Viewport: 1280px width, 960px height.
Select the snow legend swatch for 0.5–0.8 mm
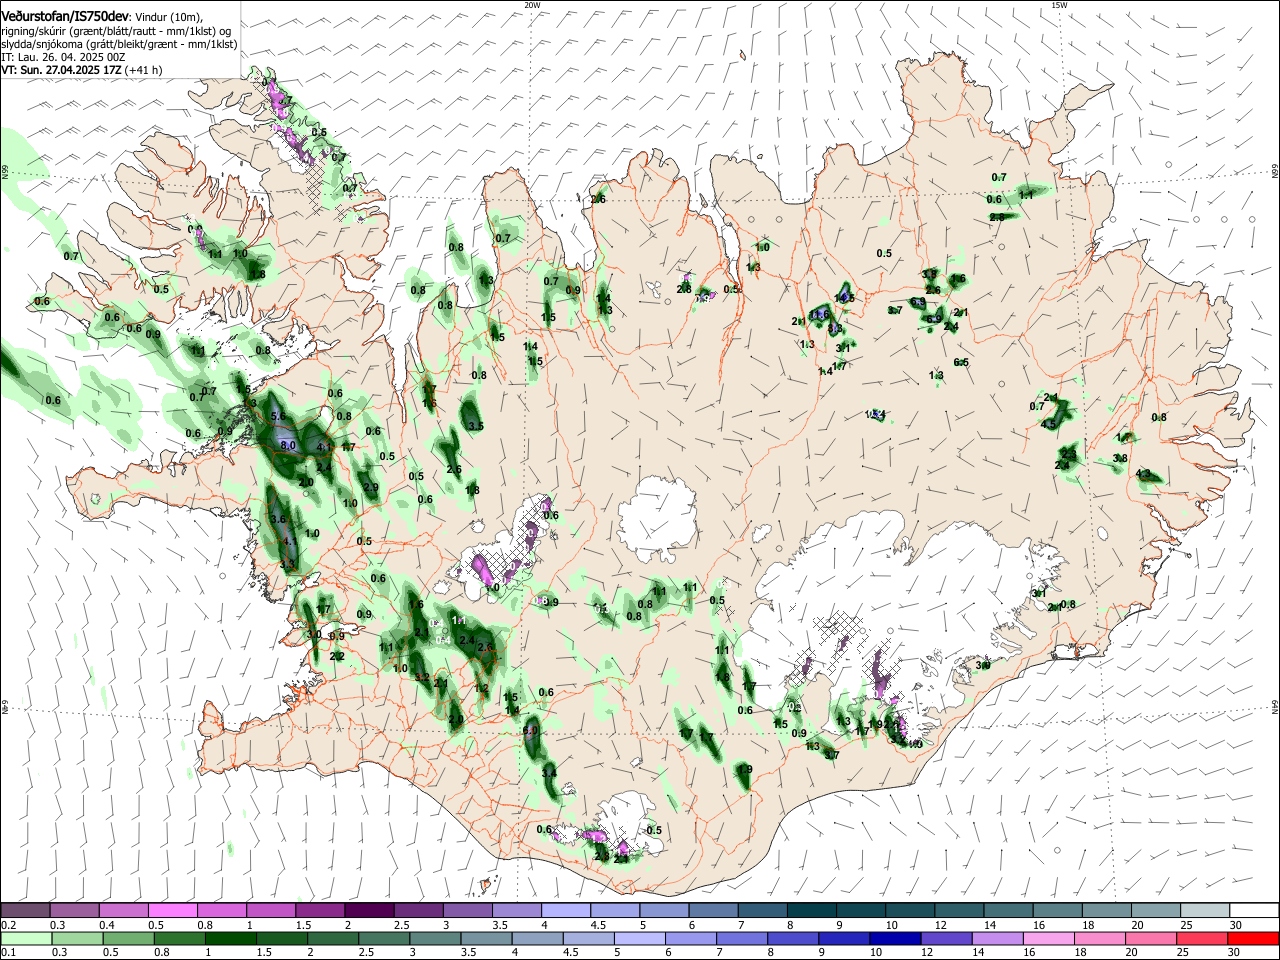tap(172, 910)
